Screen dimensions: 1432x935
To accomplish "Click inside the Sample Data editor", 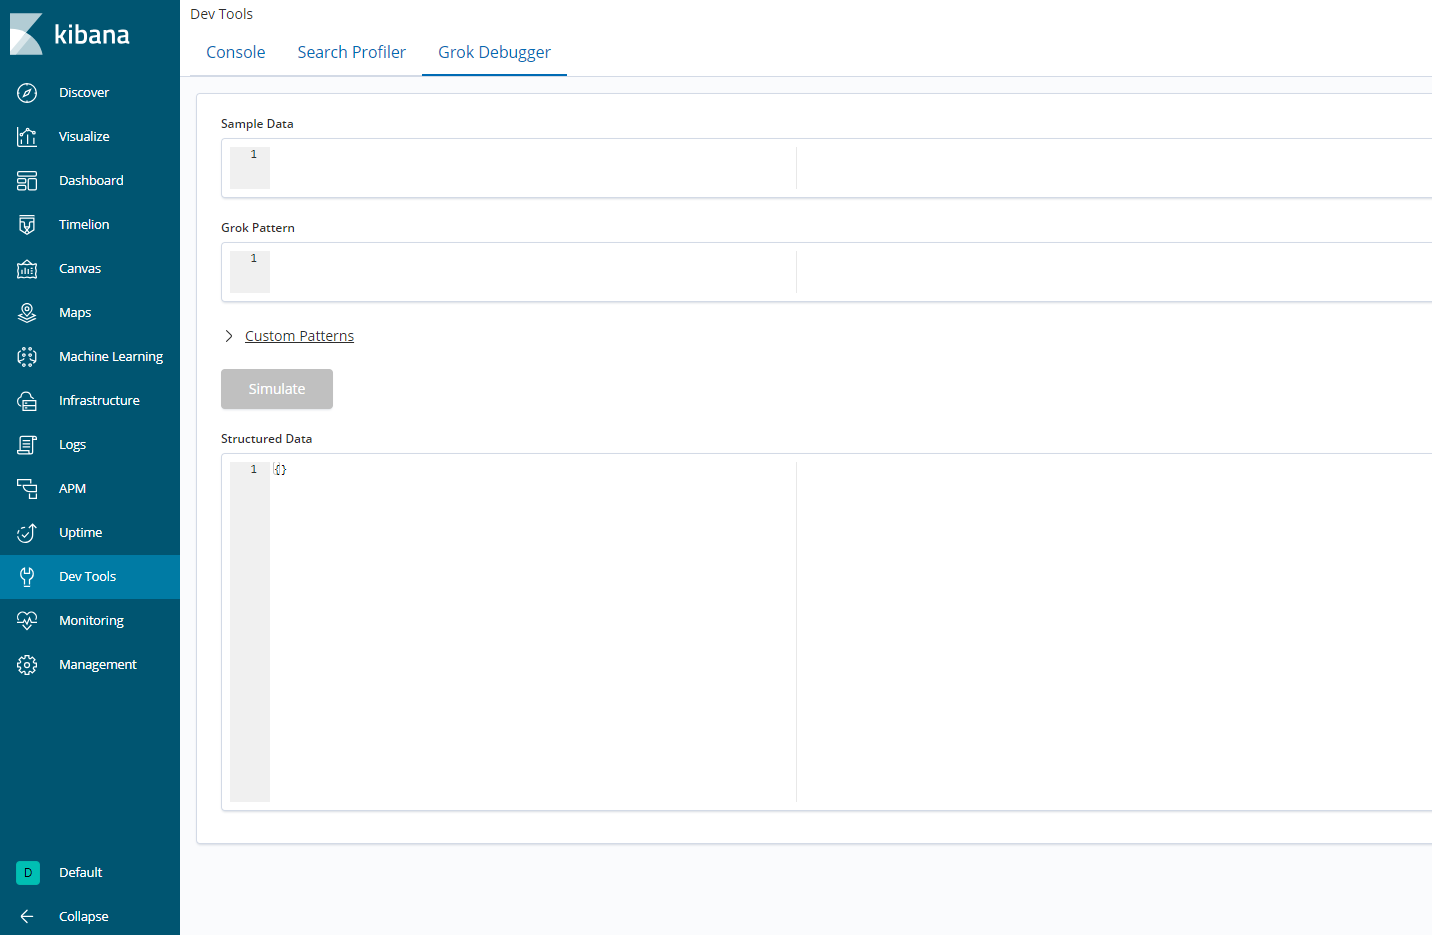I will tap(826, 168).
